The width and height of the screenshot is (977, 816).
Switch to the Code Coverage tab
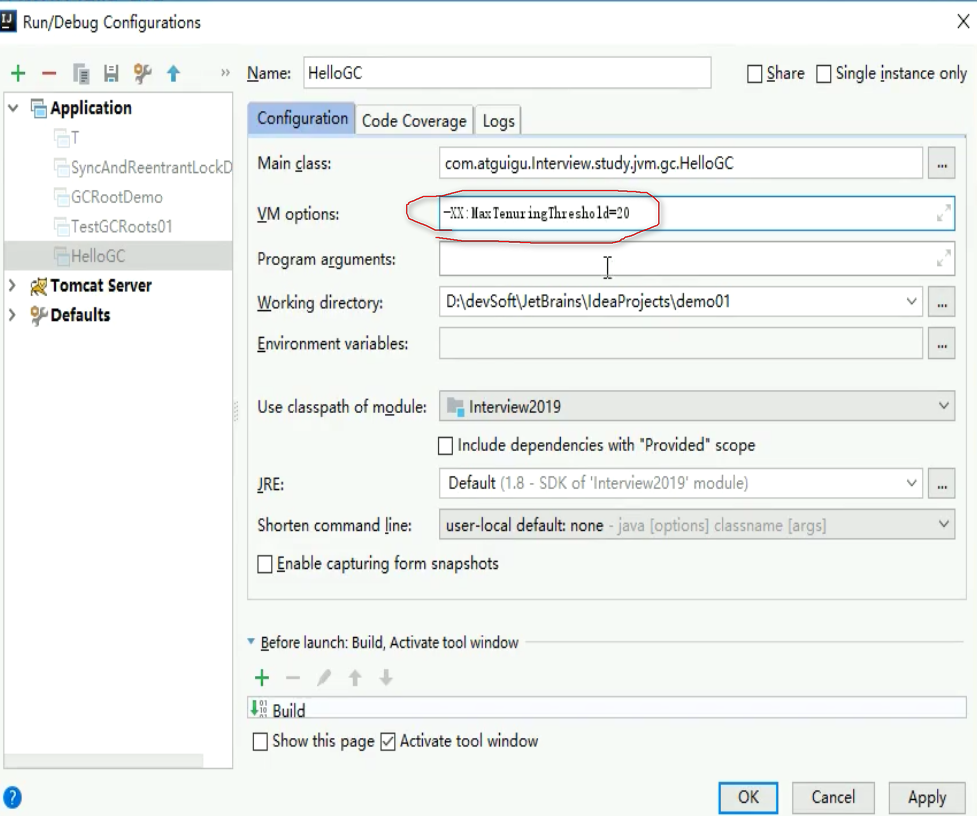coord(414,121)
